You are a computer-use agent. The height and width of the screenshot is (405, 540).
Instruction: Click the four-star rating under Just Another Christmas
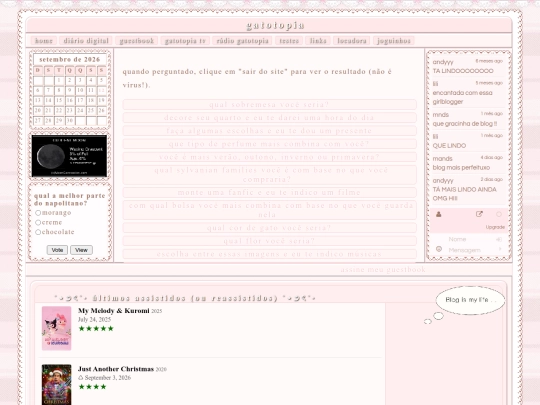(x=93, y=387)
